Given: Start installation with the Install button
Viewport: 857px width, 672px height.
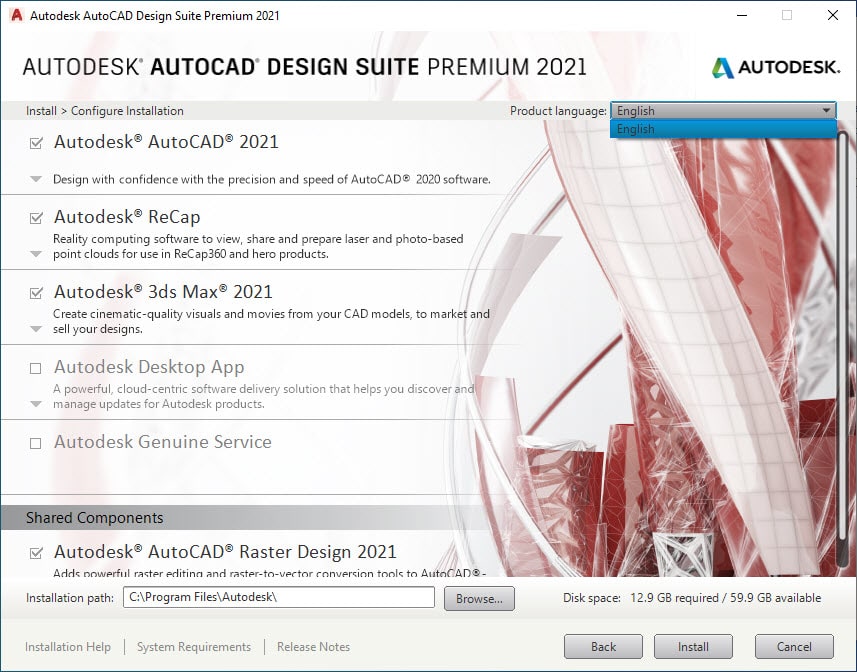Looking at the screenshot, I should click(693, 647).
